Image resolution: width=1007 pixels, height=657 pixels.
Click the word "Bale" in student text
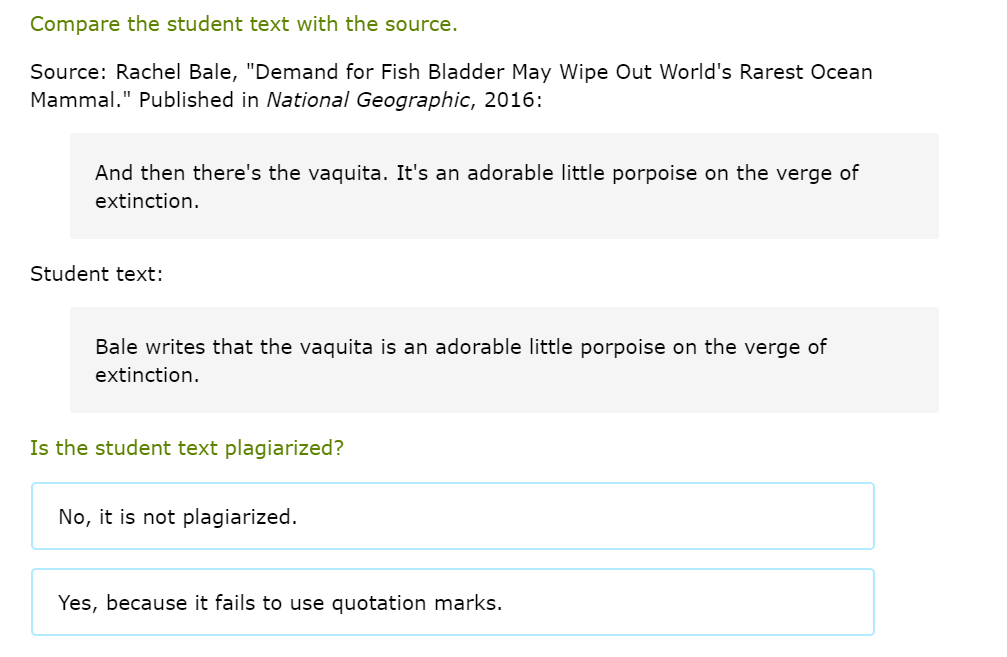[117, 347]
